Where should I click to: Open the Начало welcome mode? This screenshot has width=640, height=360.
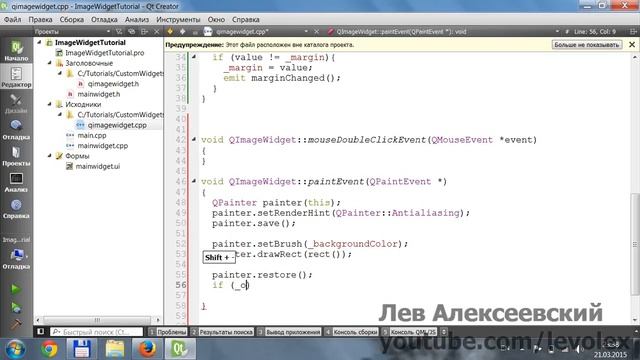[x=16, y=51]
